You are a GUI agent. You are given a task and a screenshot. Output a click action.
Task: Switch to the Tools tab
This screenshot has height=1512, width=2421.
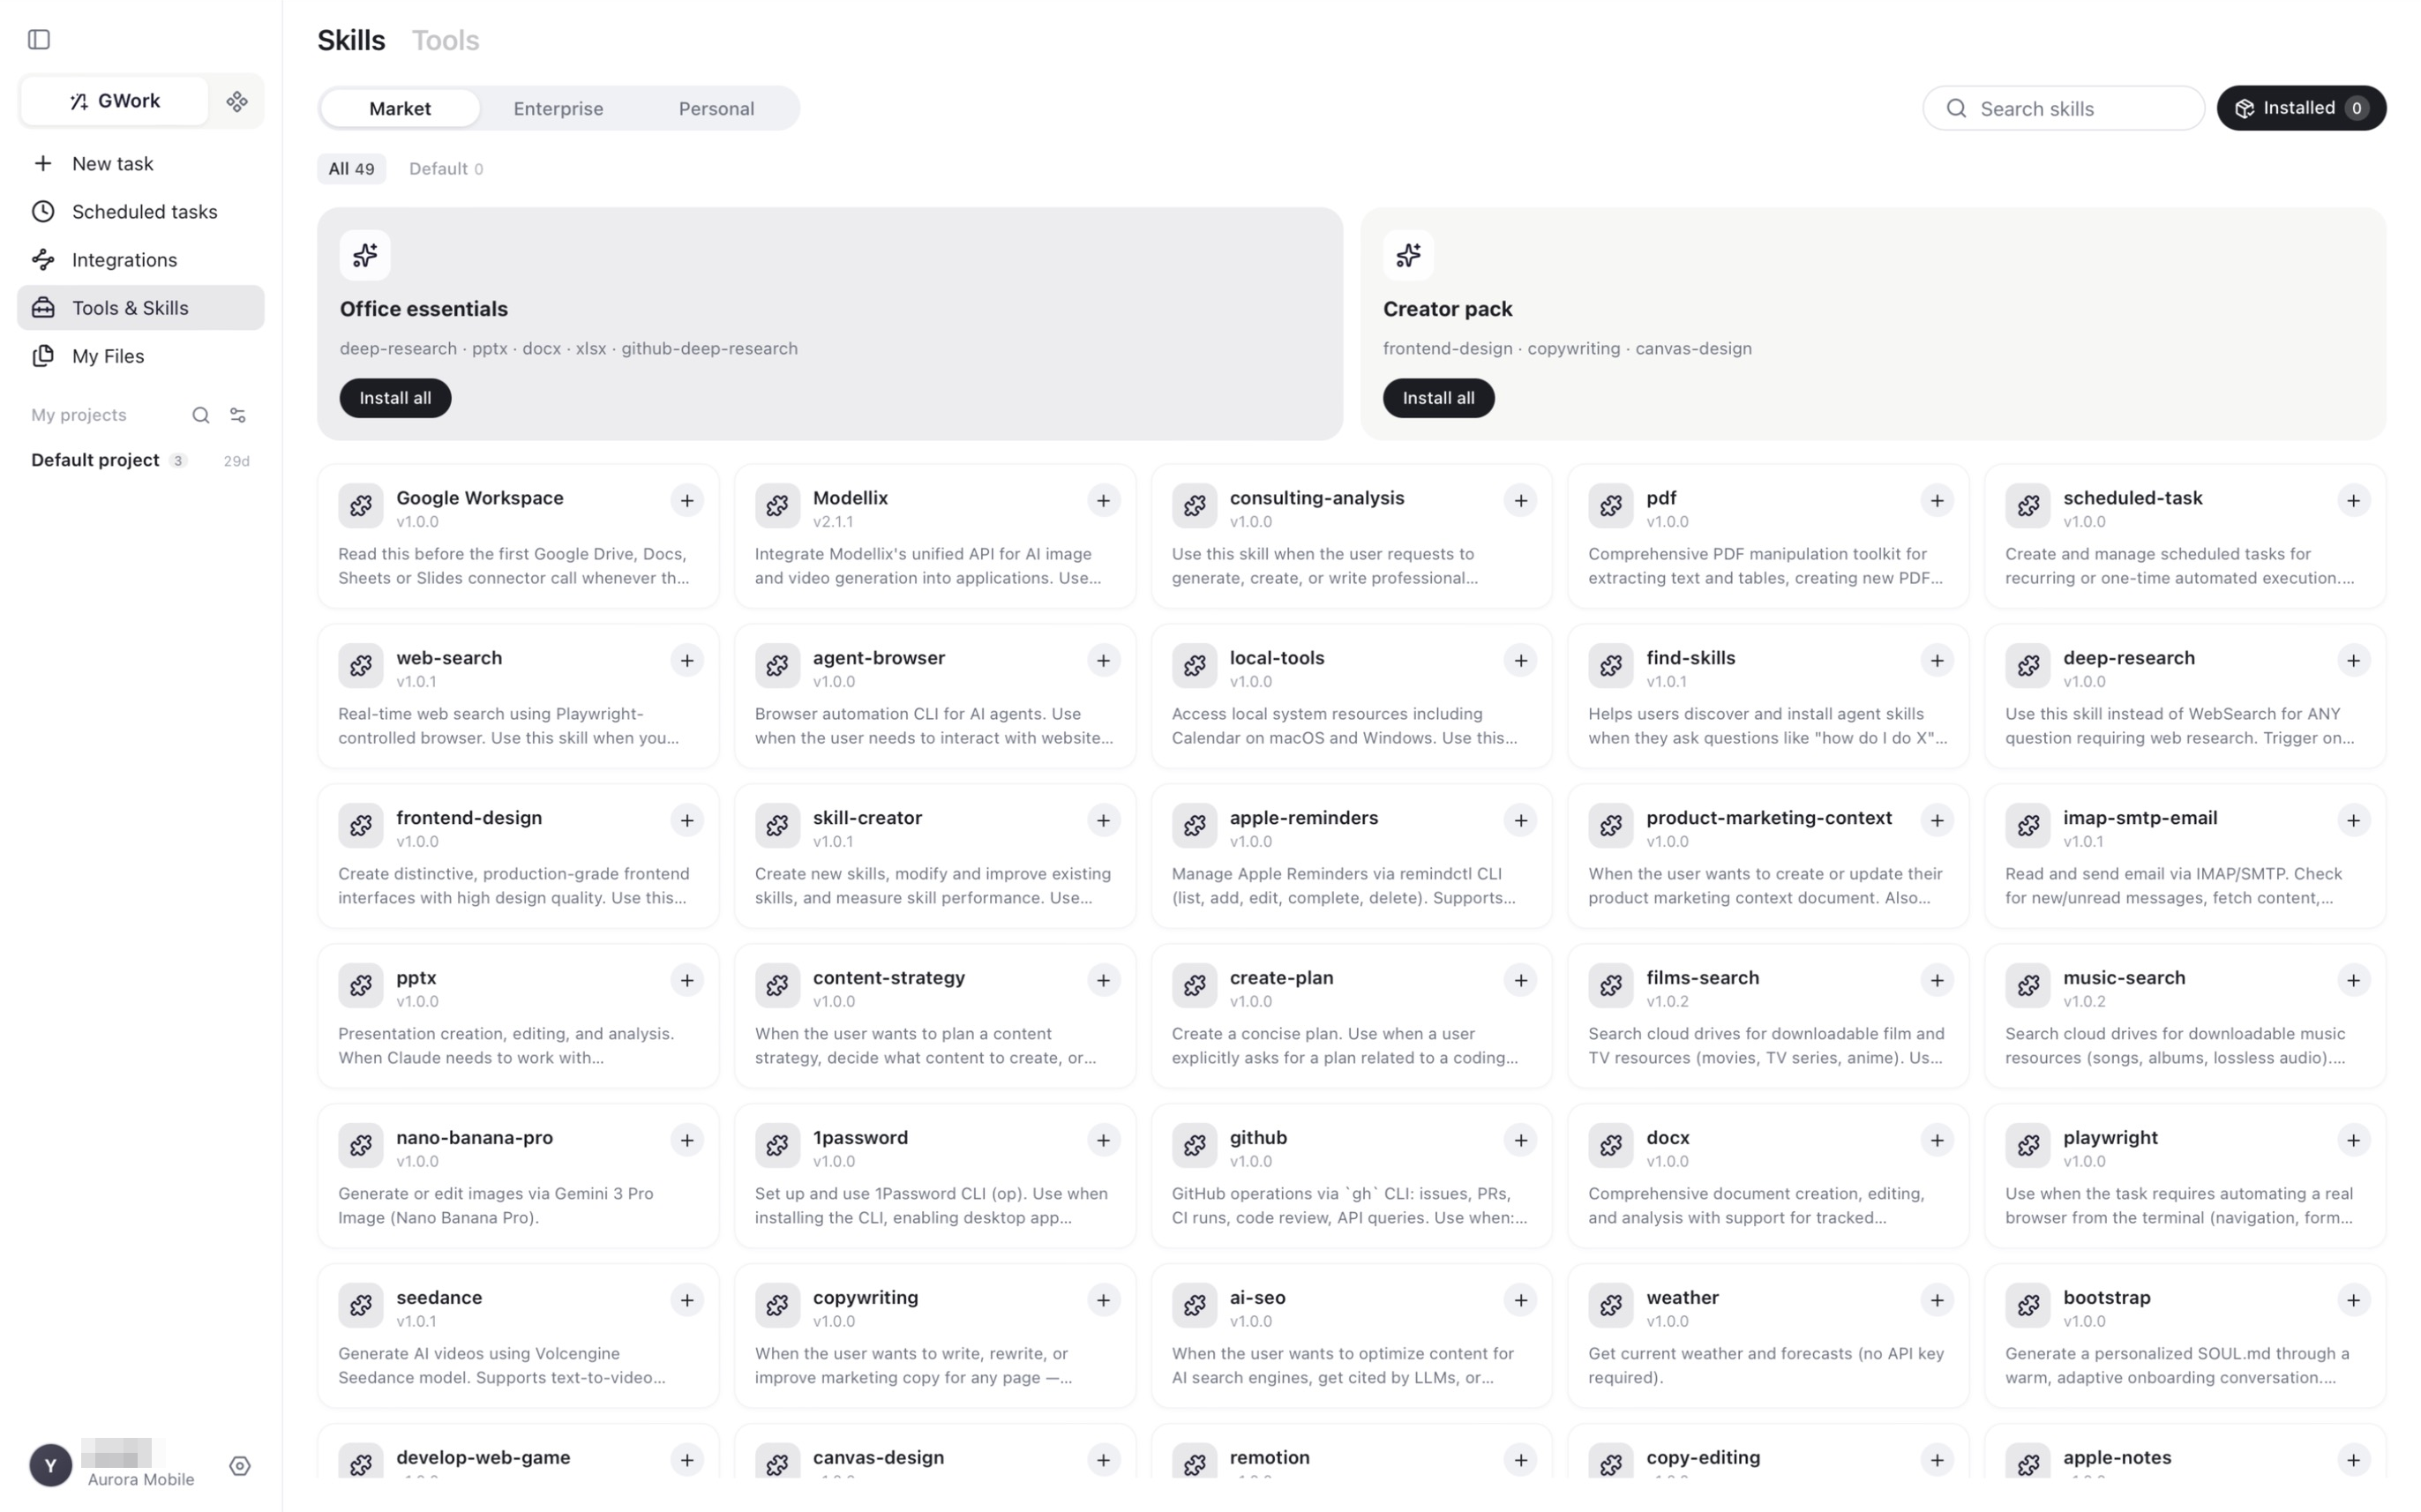[446, 40]
